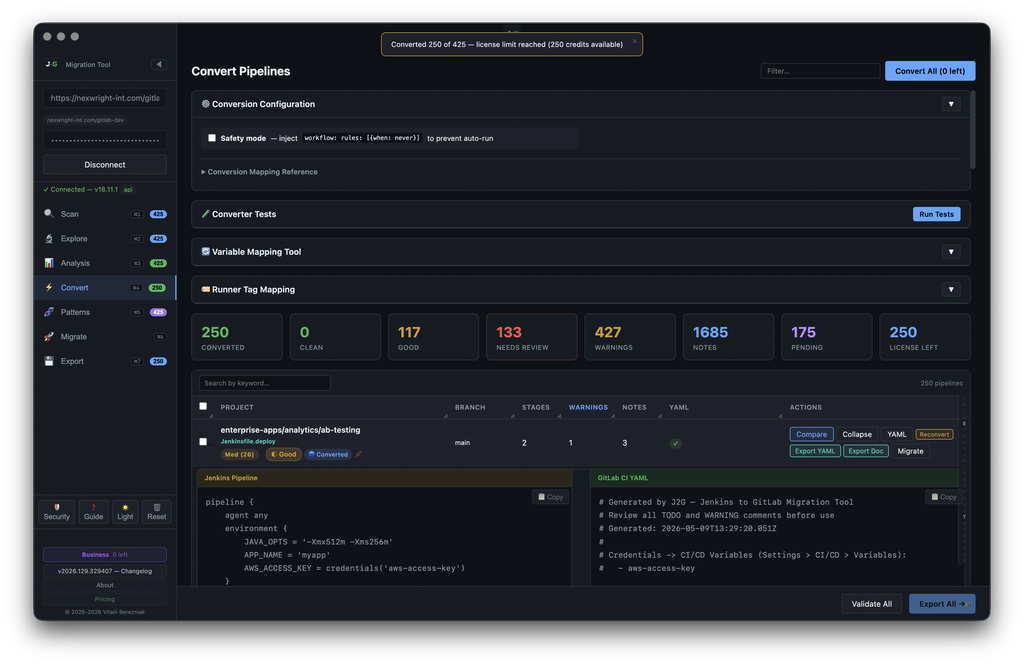Image resolution: width=1024 pixels, height=665 pixels.
Task: Click the pin icon beside Converted badge
Action: 358,454
